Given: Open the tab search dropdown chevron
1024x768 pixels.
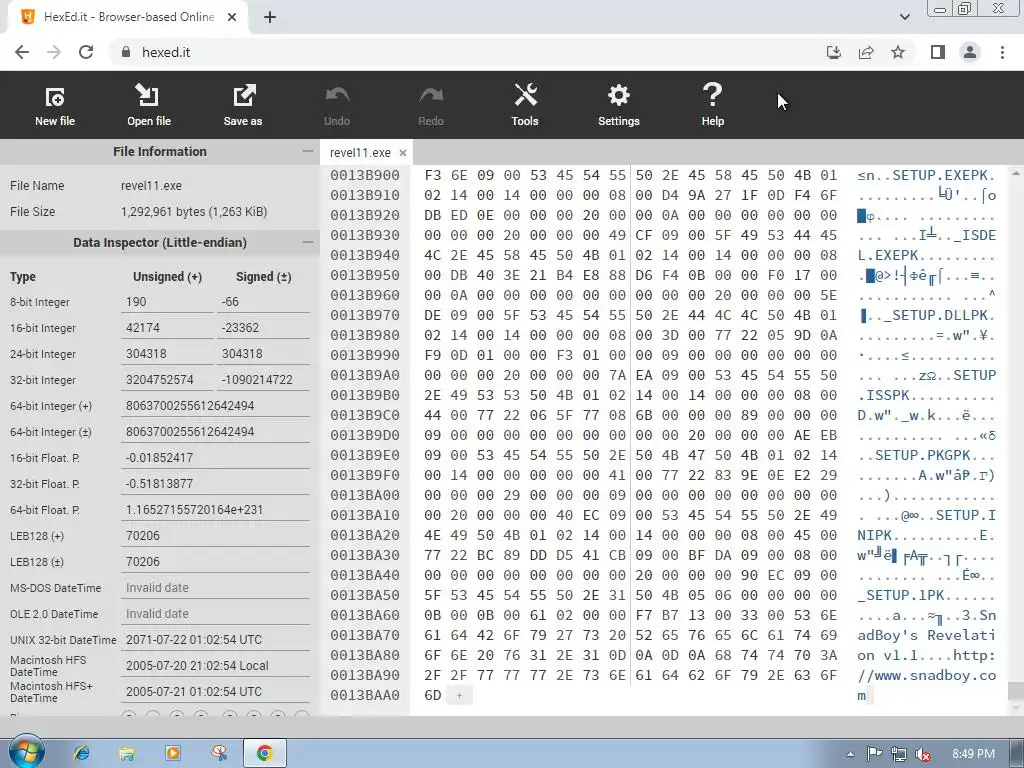Looking at the screenshot, I should (x=904, y=17).
